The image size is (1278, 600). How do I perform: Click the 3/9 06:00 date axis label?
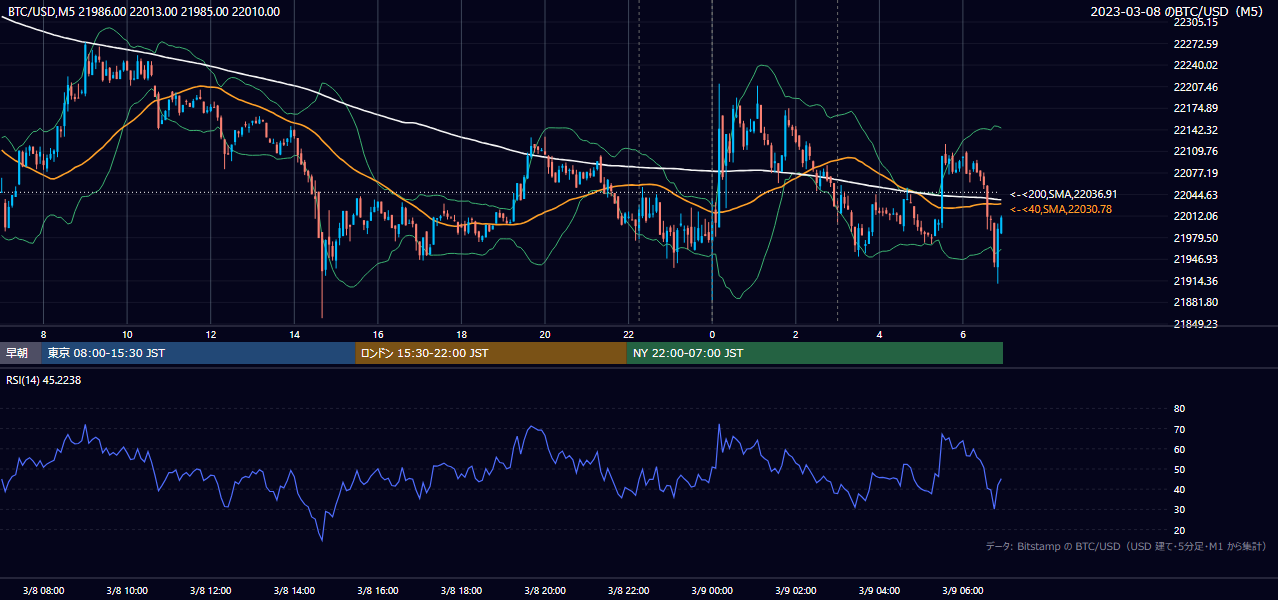pyautogui.click(x=963, y=590)
